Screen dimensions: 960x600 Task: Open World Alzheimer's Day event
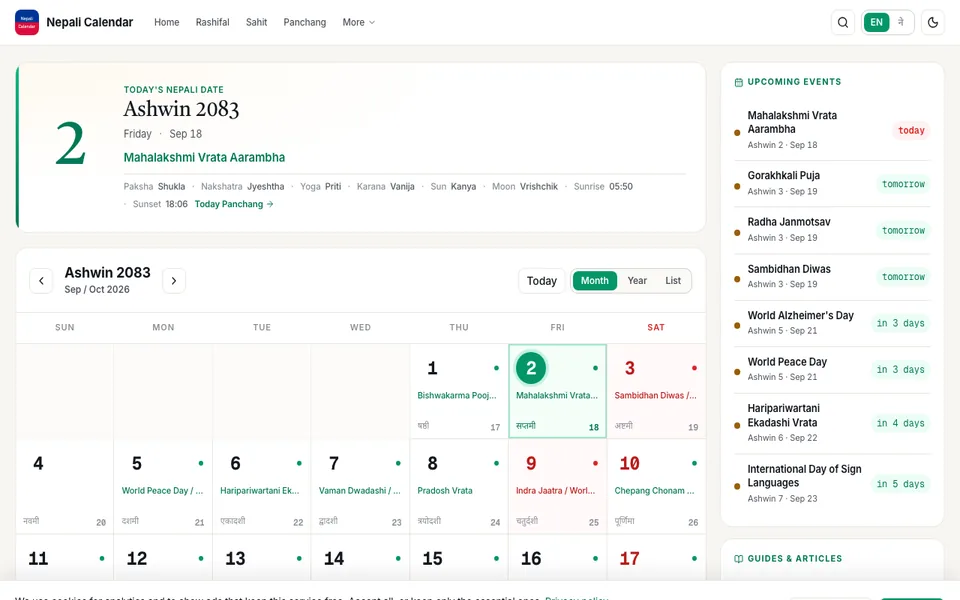point(832,323)
